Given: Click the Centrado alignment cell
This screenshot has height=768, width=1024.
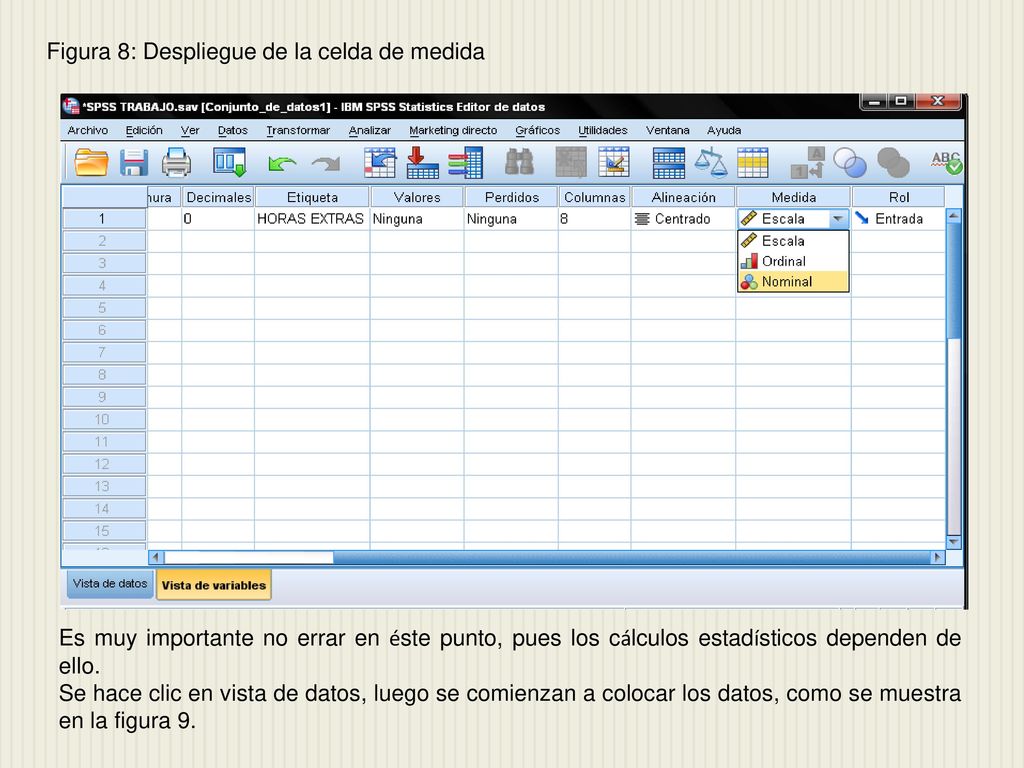Looking at the screenshot, I should (x=683, y=219).
